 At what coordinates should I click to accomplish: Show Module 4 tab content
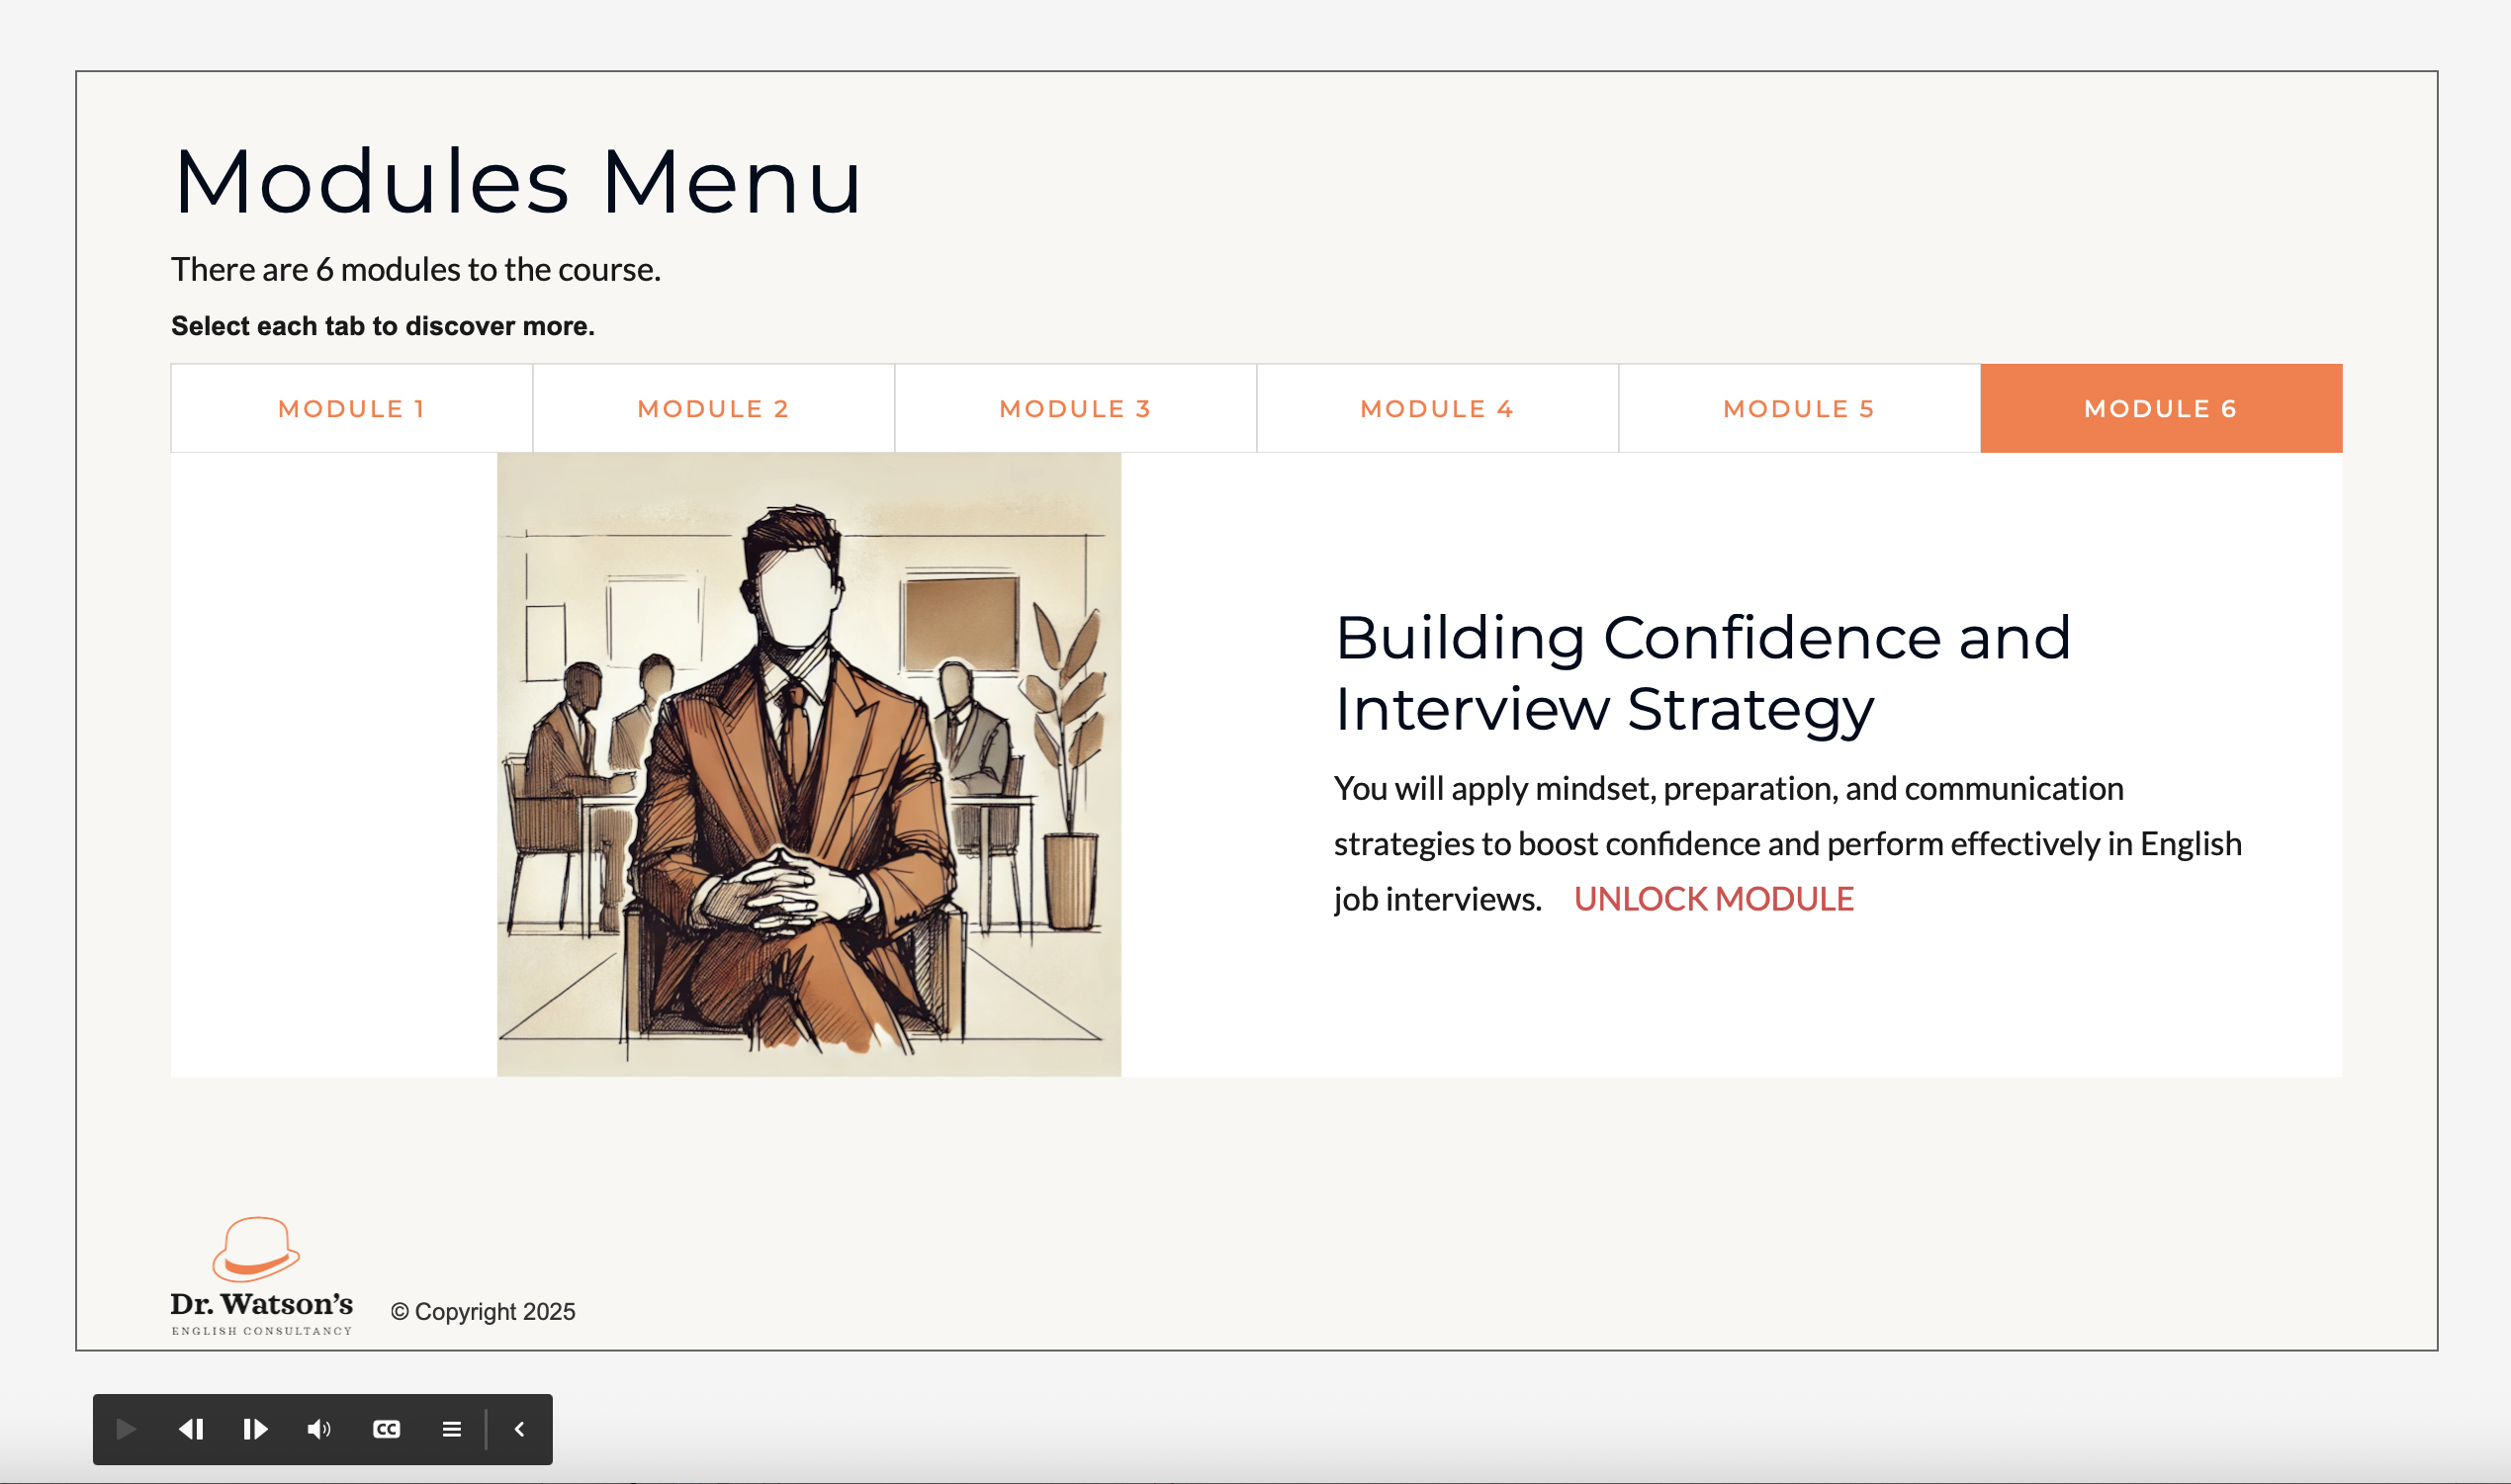pyautogui.click(x=1438, y=409)
